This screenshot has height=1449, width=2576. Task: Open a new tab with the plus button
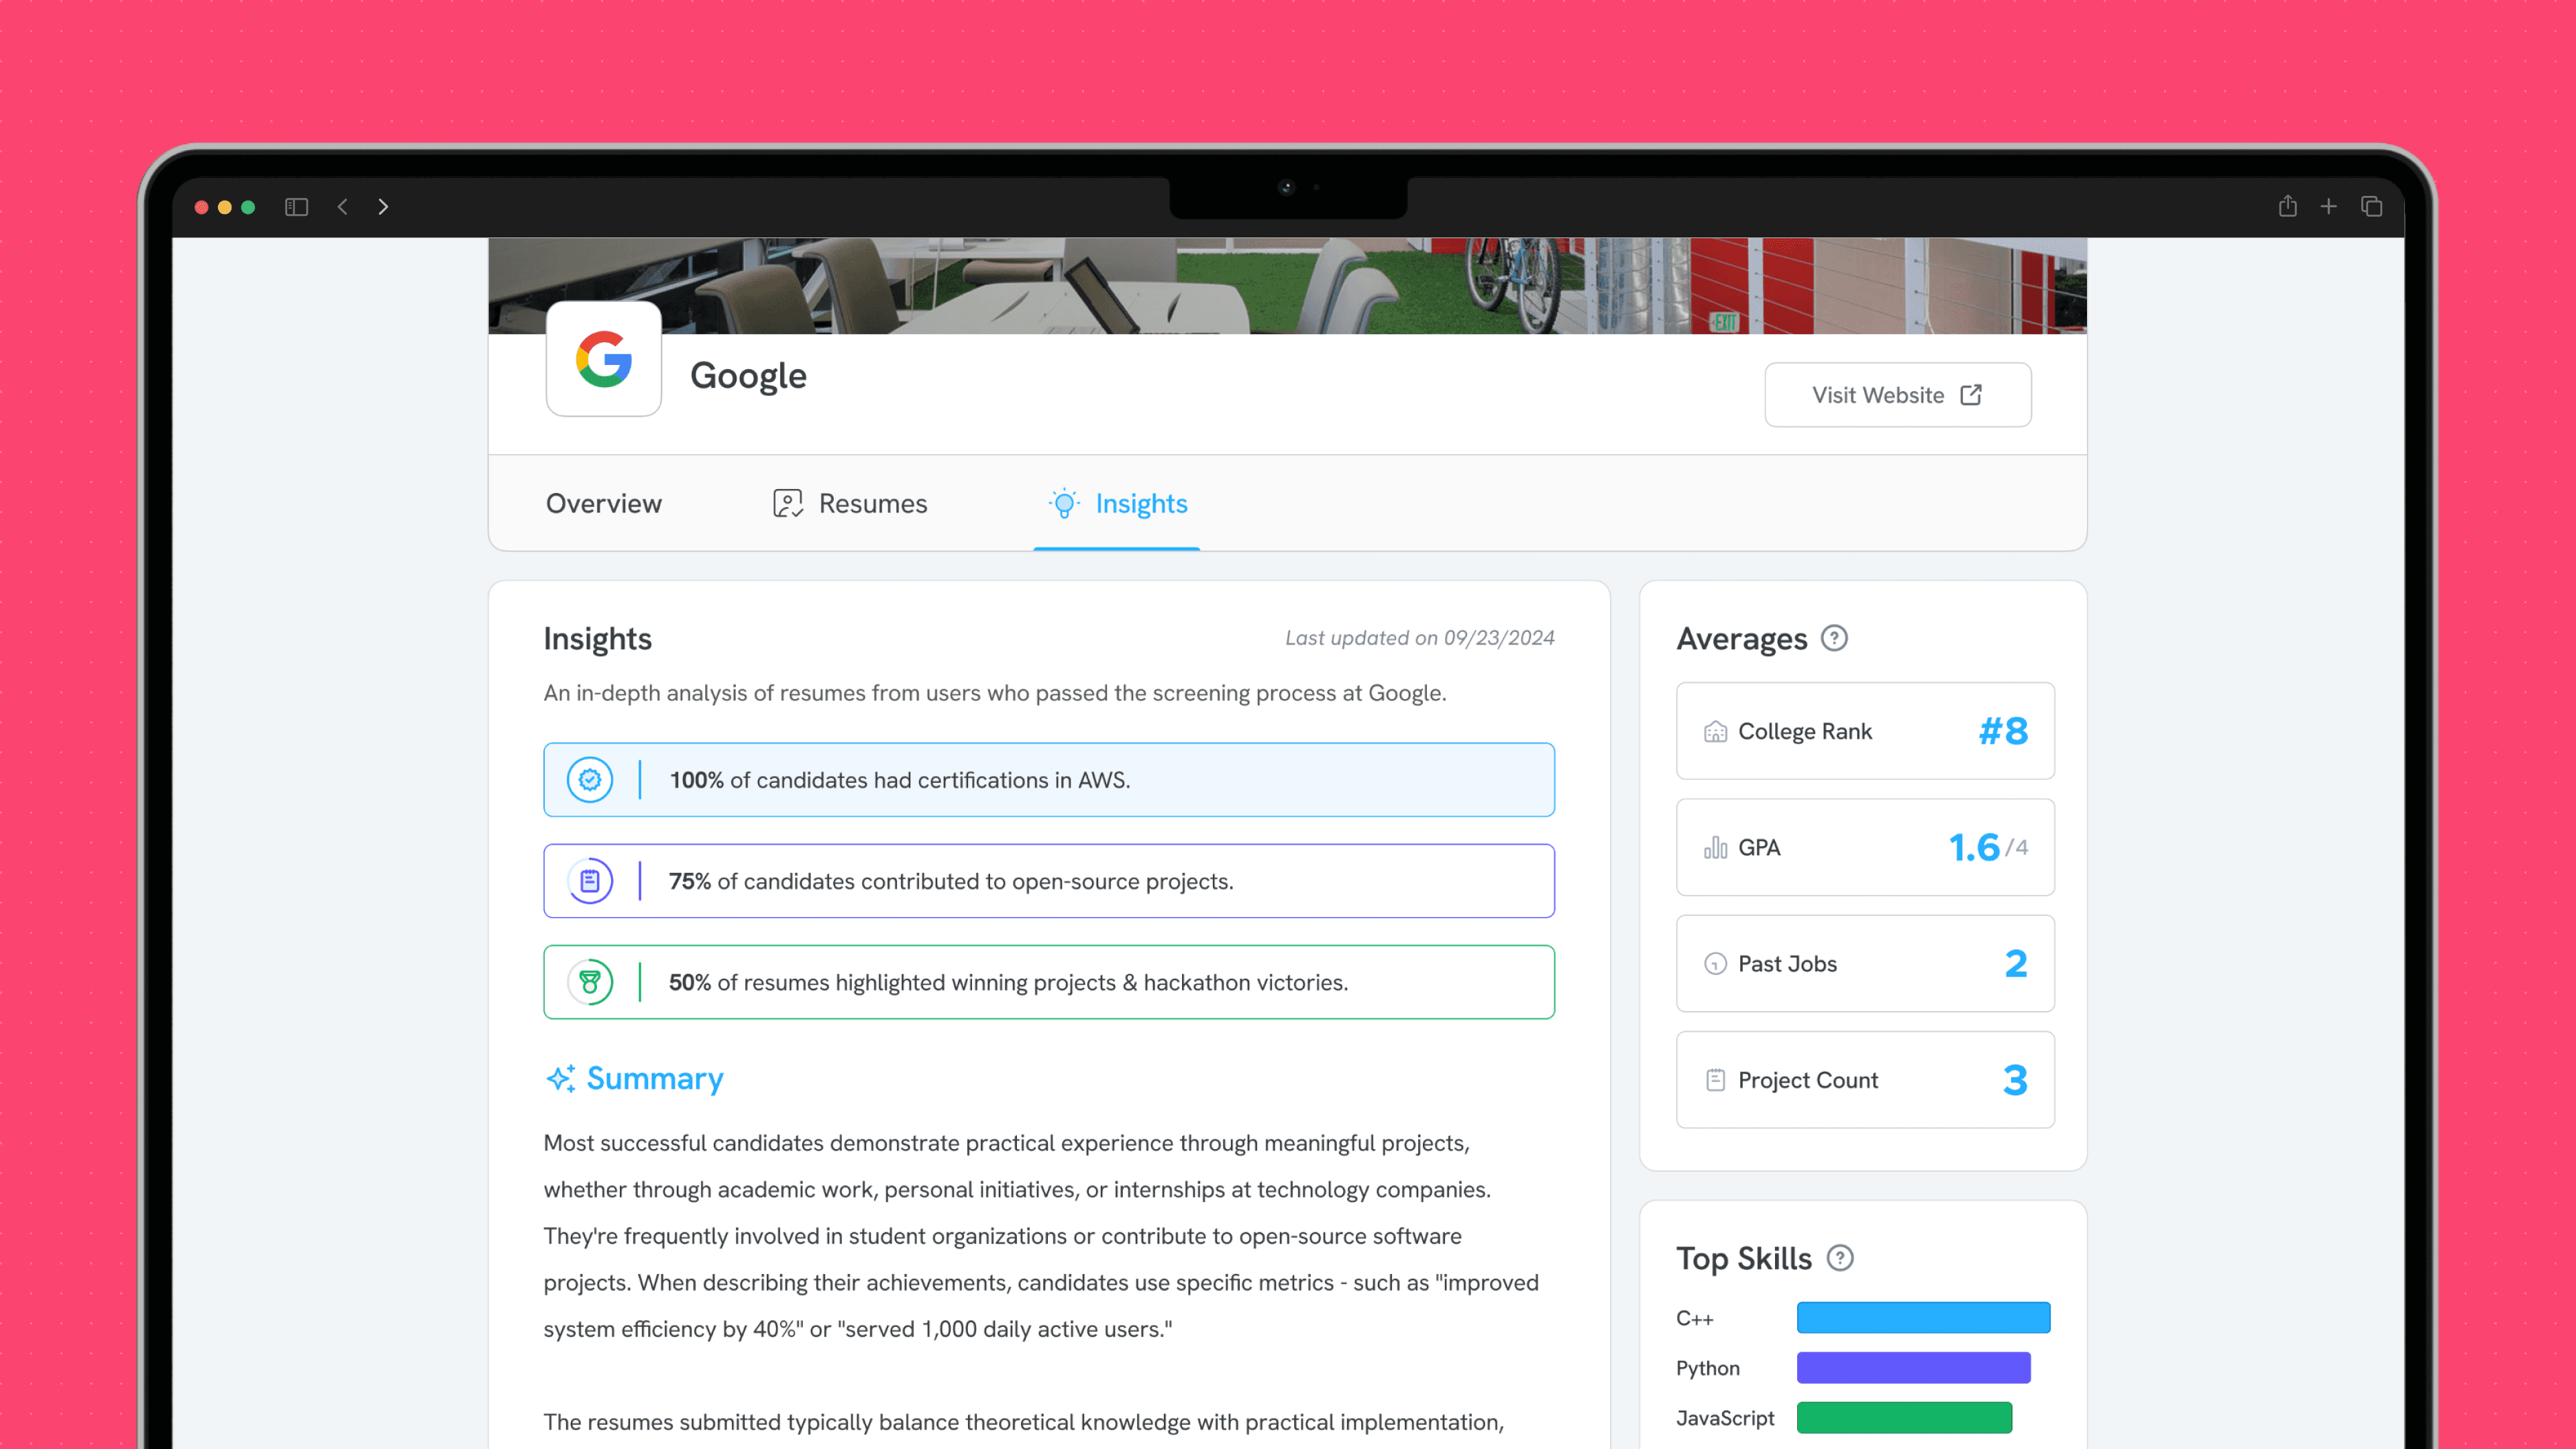point(2329,206)
